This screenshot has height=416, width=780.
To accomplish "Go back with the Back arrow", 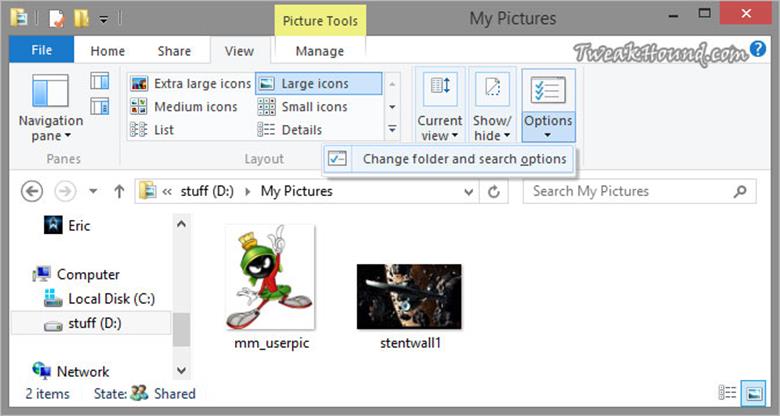I will click(x=32, y=191).
